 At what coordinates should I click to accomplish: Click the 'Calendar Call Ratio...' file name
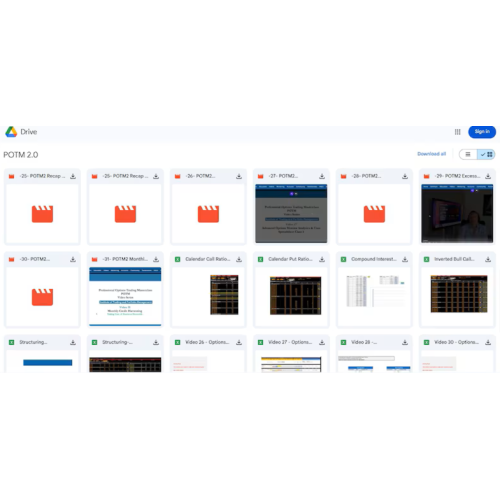click(x=208, y=259)
